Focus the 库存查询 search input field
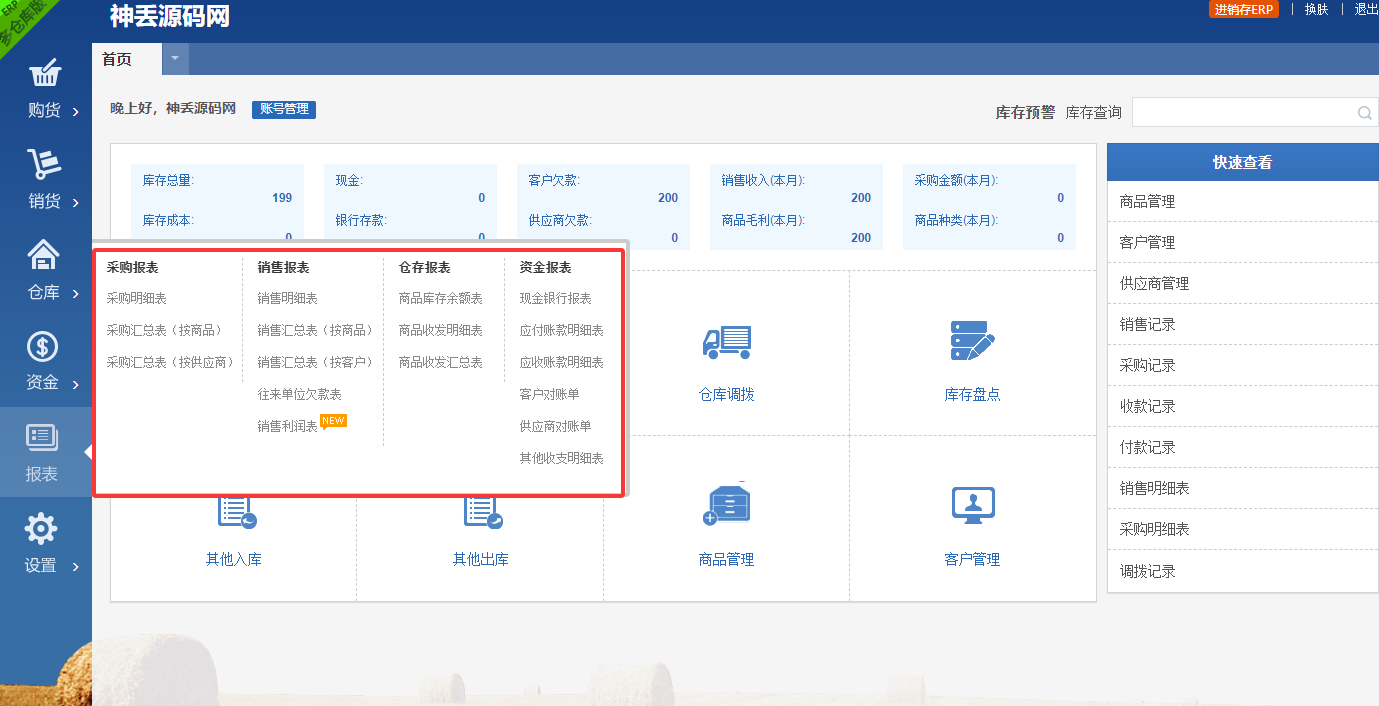The image size is (1379, 706). tap(1242, 113)
